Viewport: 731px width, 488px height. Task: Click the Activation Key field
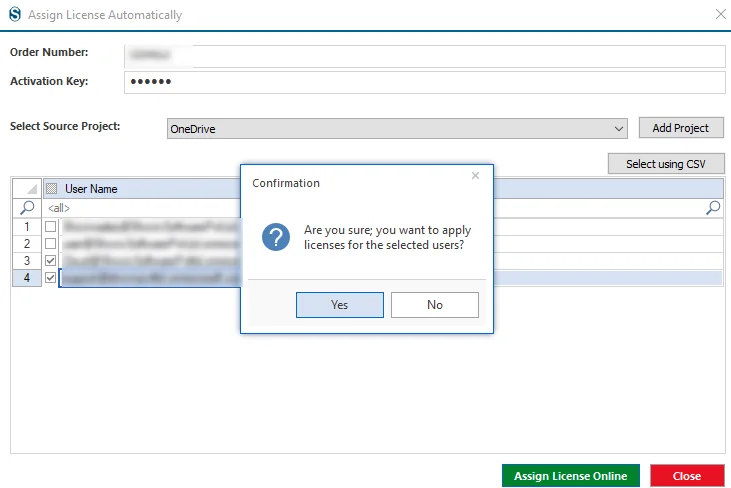[x=424, y=82]
